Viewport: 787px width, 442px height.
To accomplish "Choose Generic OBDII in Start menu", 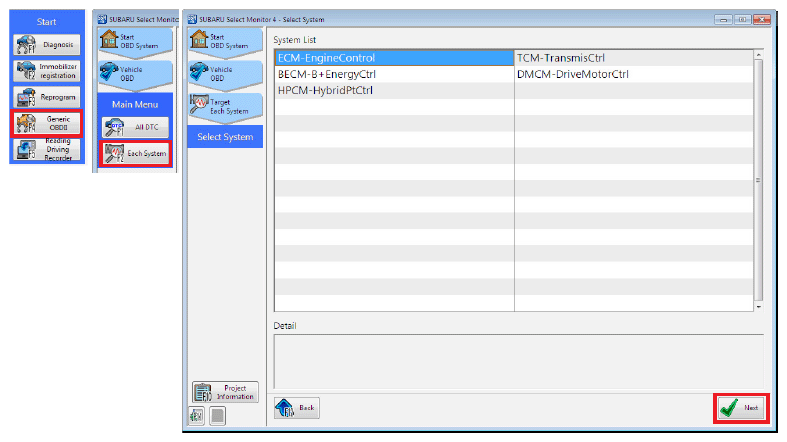I will pyautogui.click(x=47, y=123).
